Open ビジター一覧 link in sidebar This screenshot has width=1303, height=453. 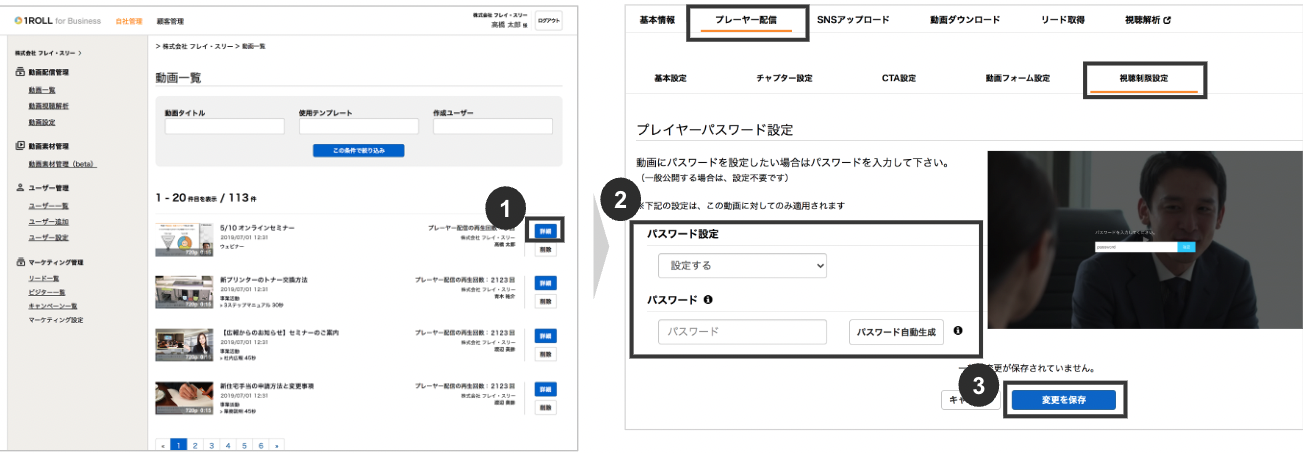tap(46, 292)
